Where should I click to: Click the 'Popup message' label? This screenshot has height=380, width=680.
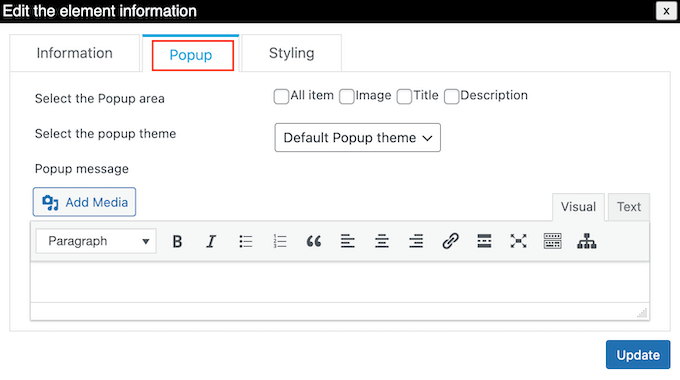[x=82, y=169]
